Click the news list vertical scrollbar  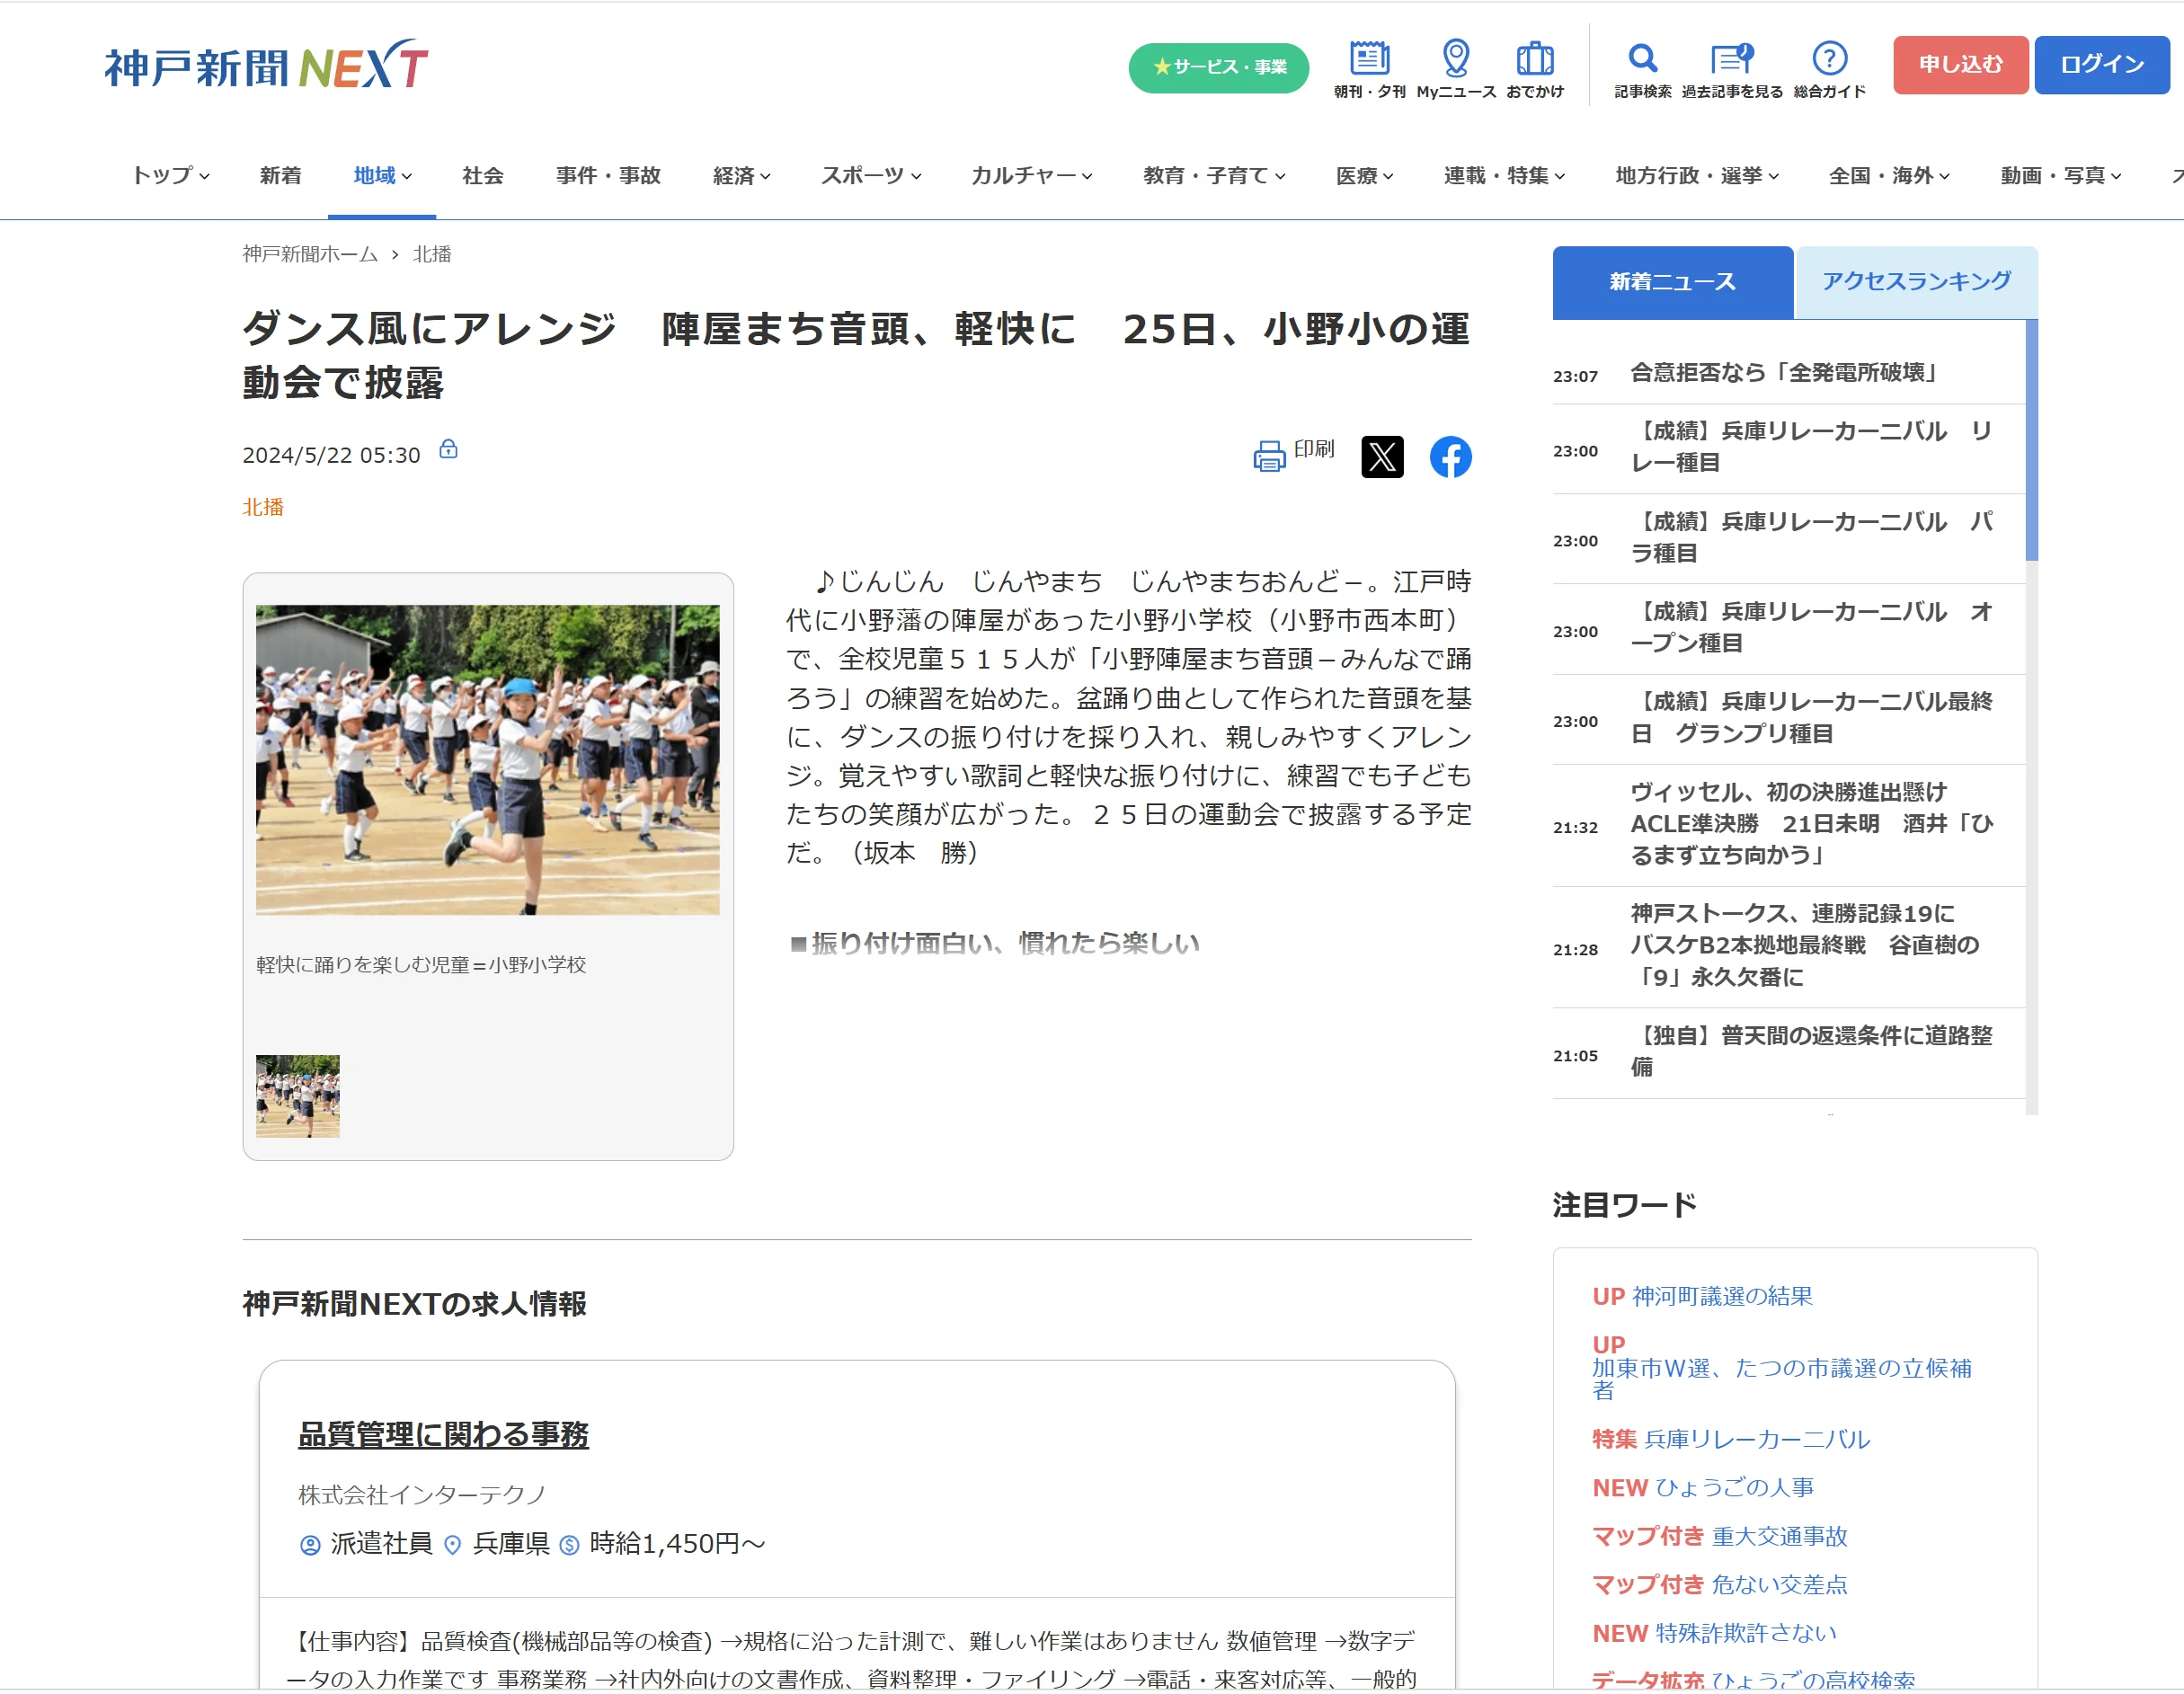click(2031, 440)
